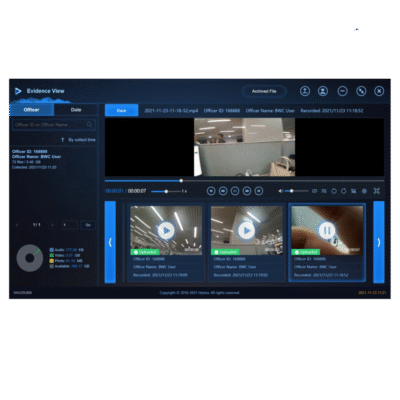This screenshot has width=400, height=400.
Task: Click the Evidence View logo icon
Action: (18, 91)
